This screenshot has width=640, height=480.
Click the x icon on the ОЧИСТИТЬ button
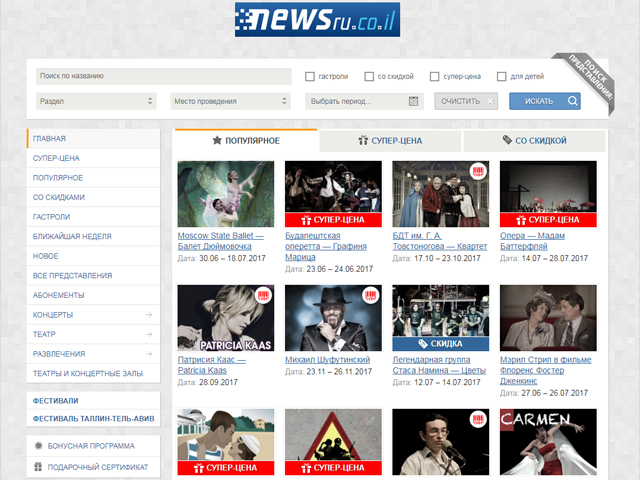[490, 101]
